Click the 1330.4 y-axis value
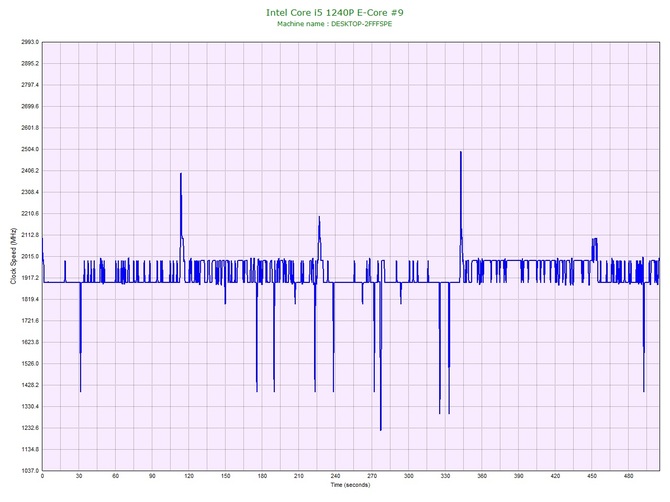 [x=30, y=407]
